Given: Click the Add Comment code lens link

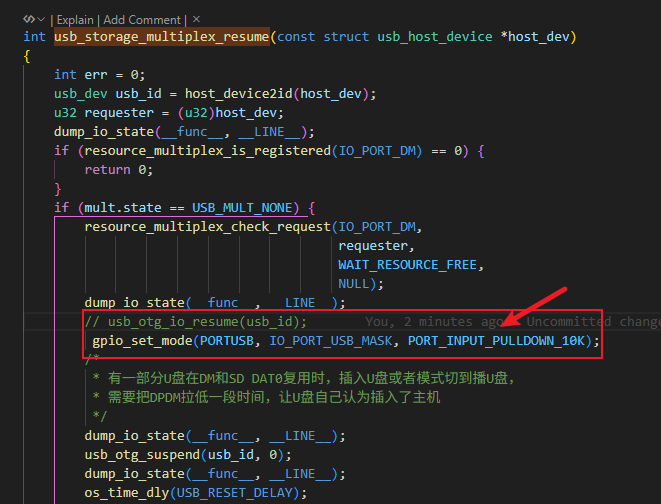Looking at the screenshot, I should [142, 20].
